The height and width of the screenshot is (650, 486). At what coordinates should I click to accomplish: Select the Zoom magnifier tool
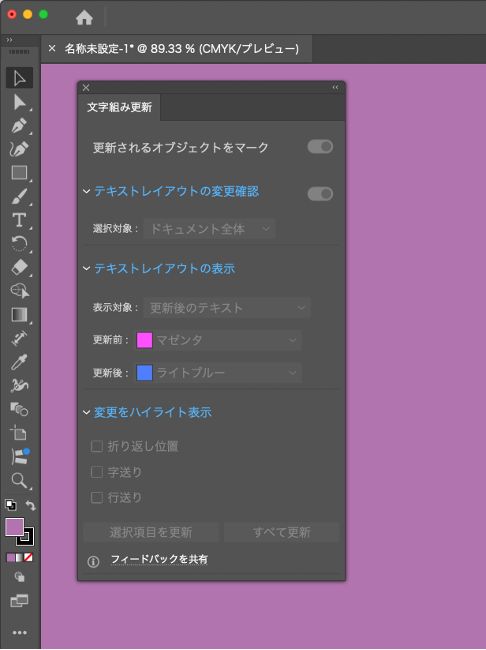19,480
